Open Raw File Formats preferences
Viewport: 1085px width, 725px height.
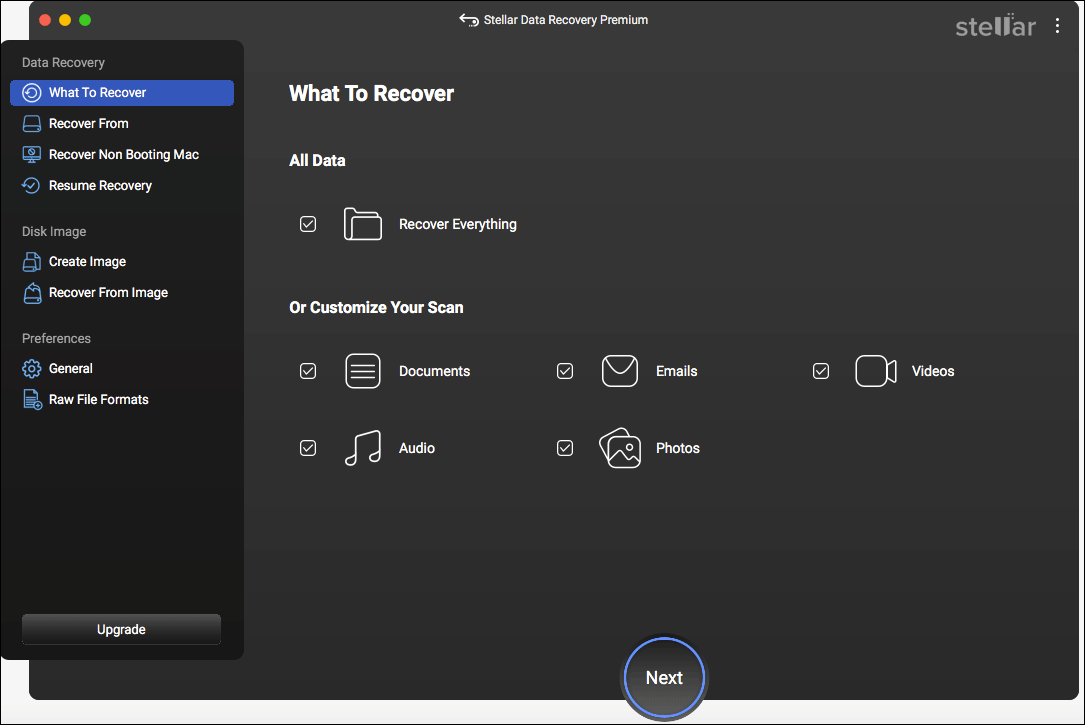click(98, 399)
